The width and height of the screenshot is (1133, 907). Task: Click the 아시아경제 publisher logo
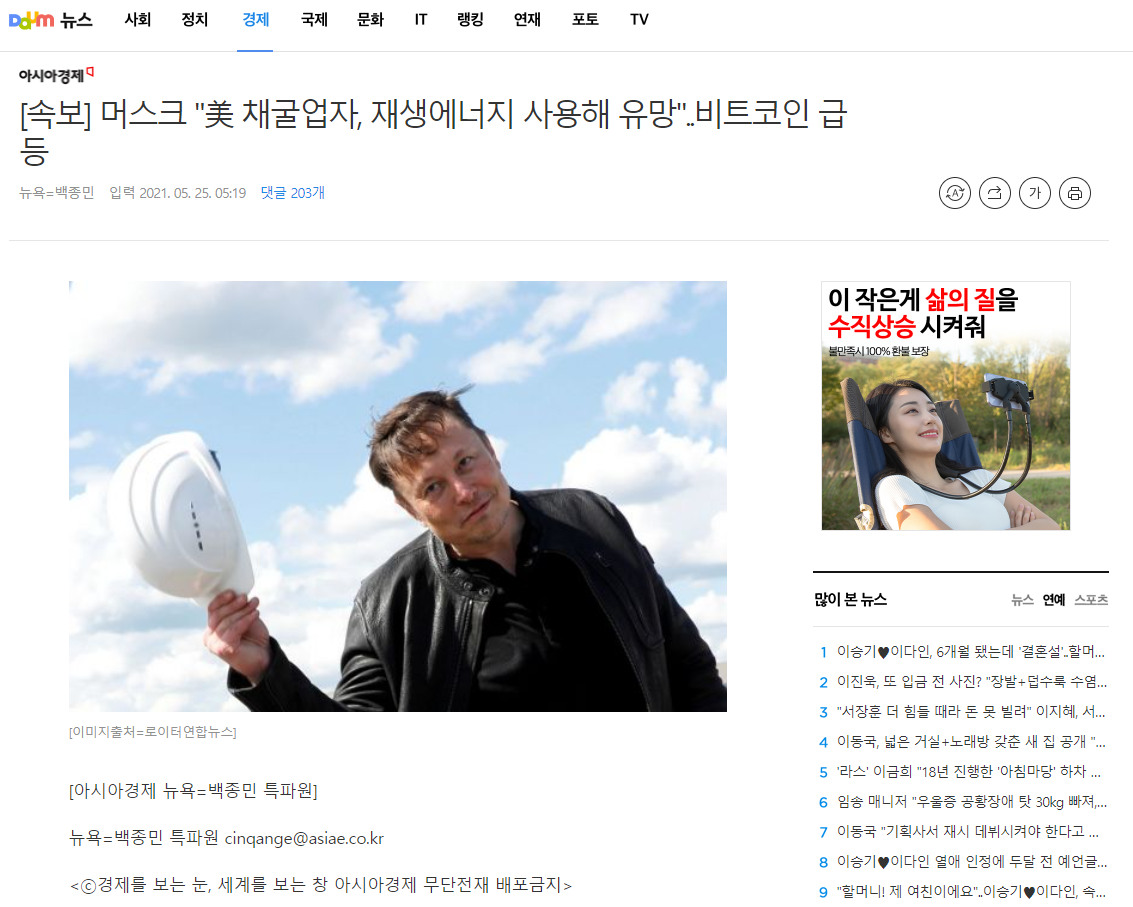click(x=56, y=74)
